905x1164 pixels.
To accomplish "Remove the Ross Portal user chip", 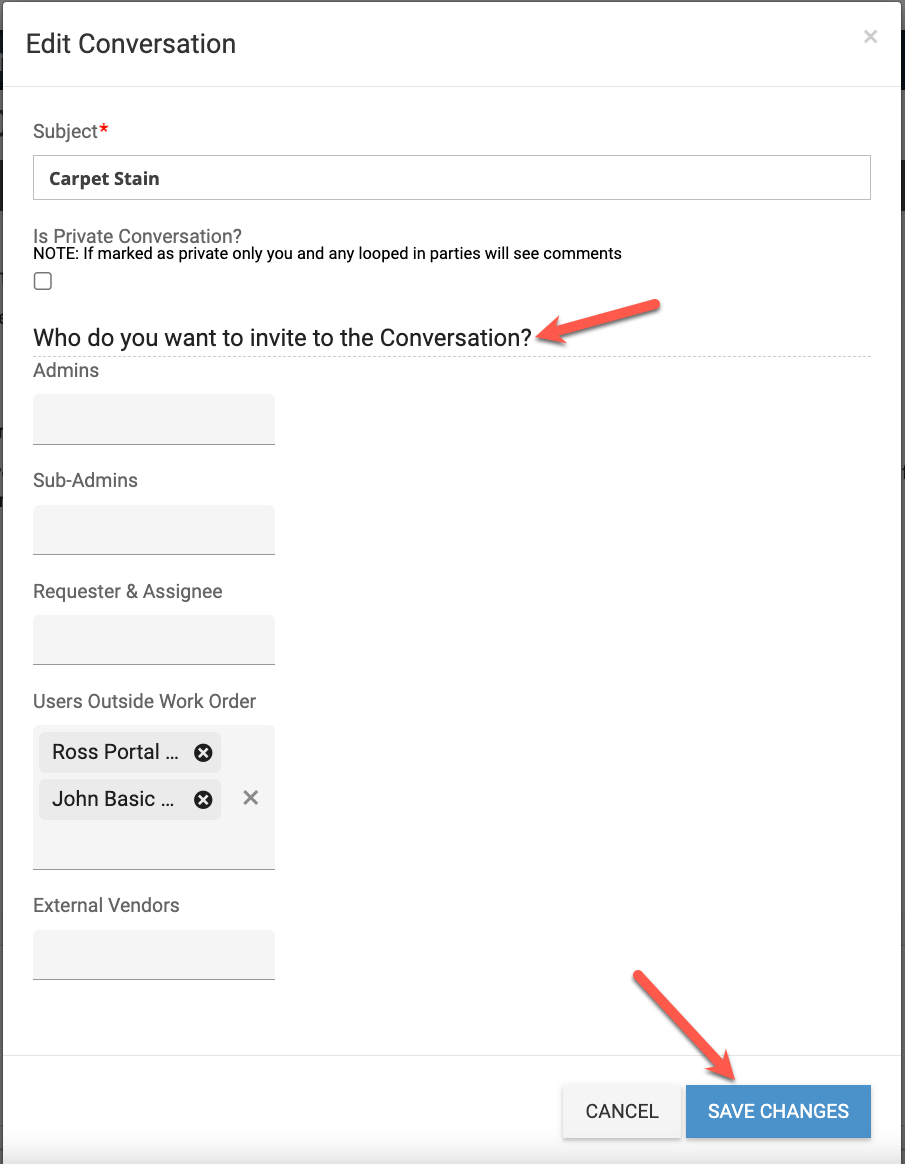I will [203, 752].
